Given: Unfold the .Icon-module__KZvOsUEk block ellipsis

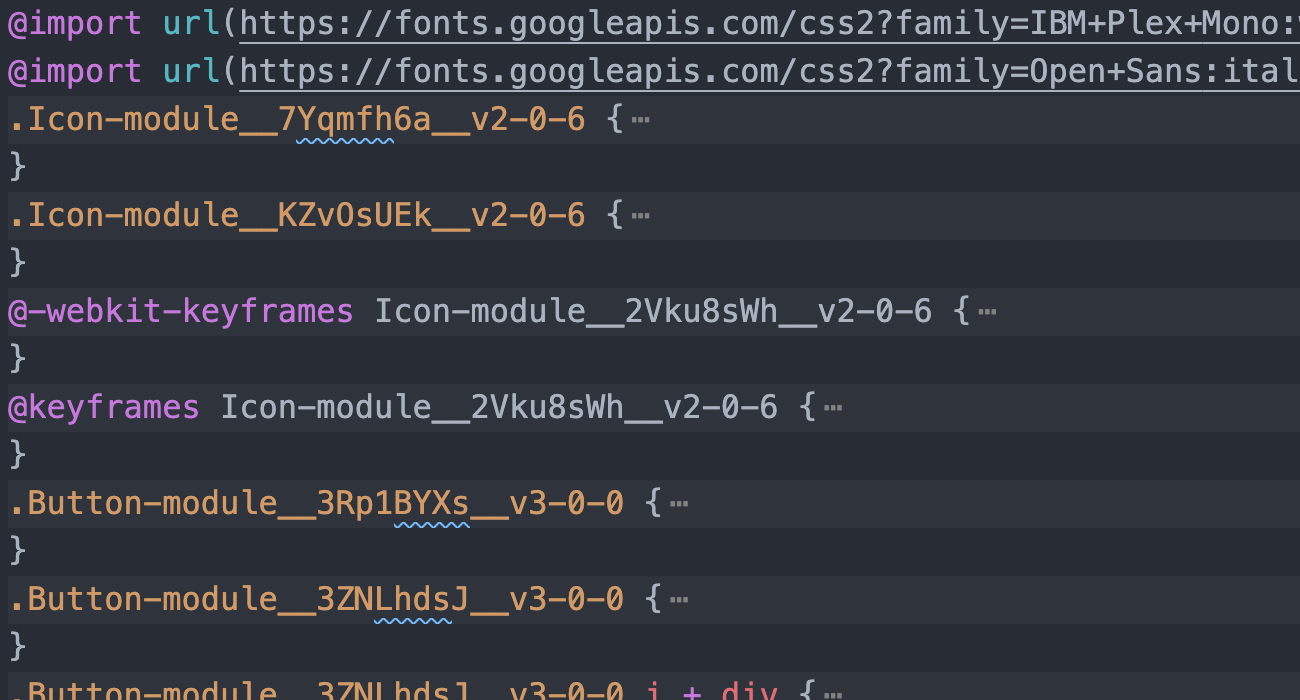Looking at the screenshot, I should pos(641,216).
